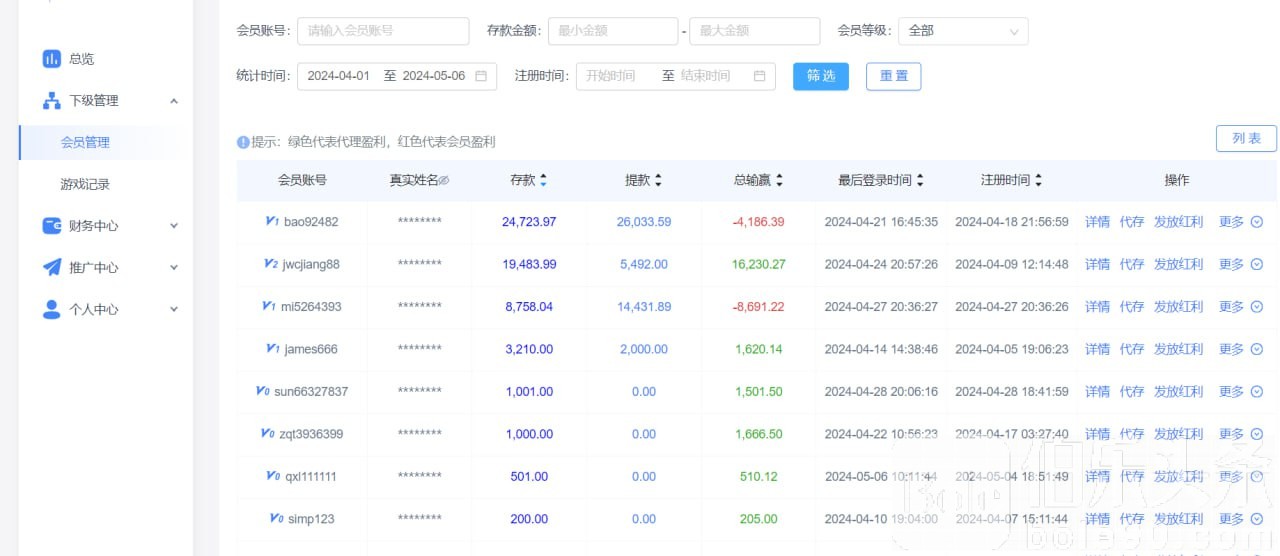Click the 操作 column header
Image resolution: width=1280 pixels, height=556 pixels.
[1177, 181]
